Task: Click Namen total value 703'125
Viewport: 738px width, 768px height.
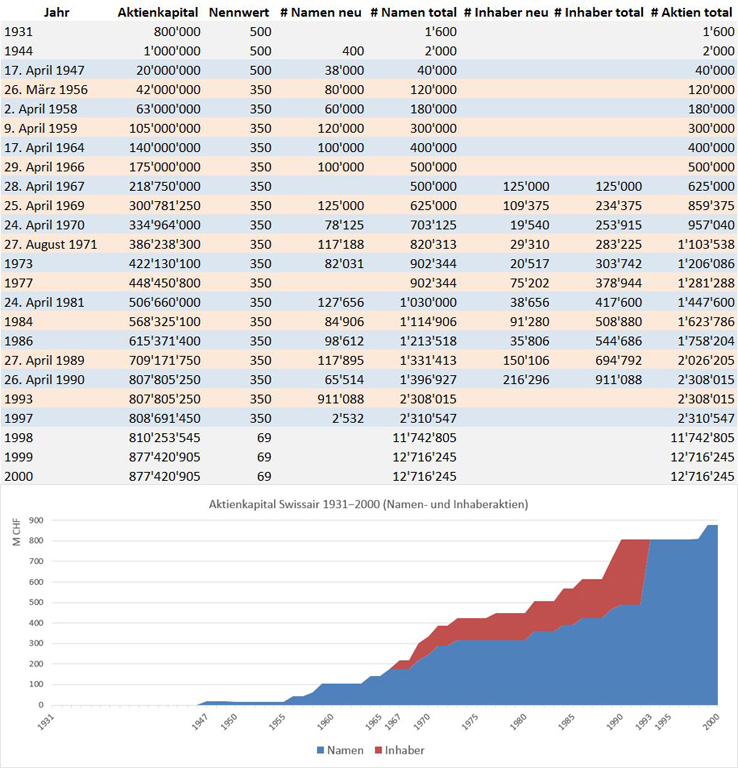Action: click(x=433, y=225)
